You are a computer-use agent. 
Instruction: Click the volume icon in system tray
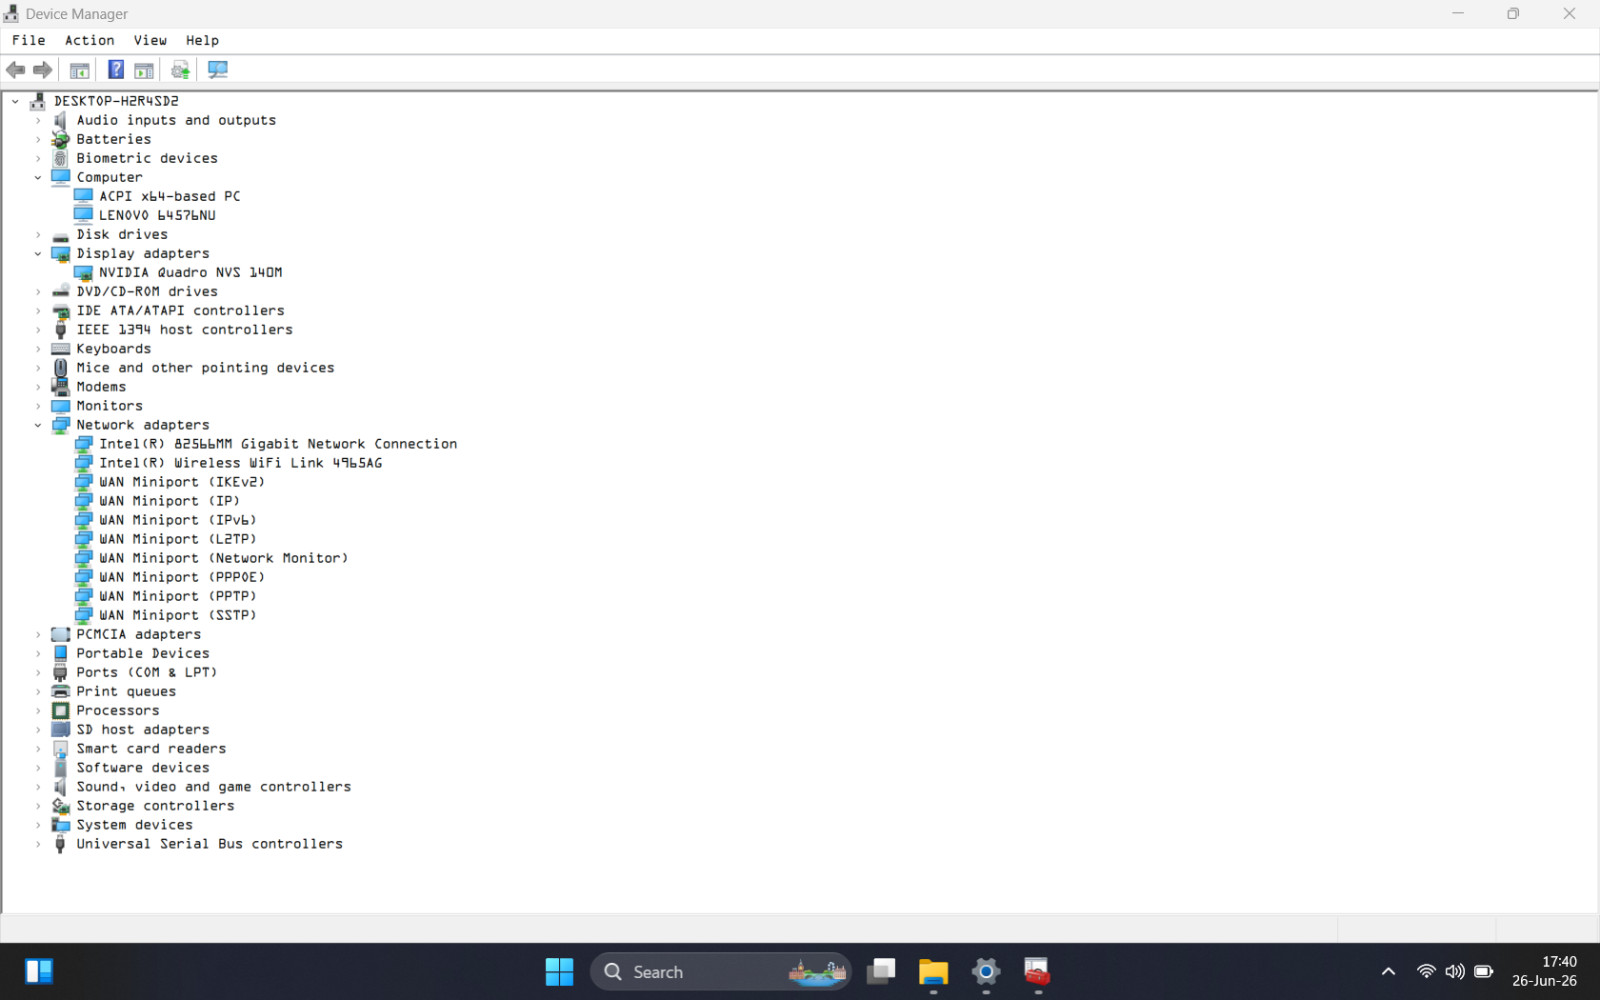click(x=1455, y=971)
